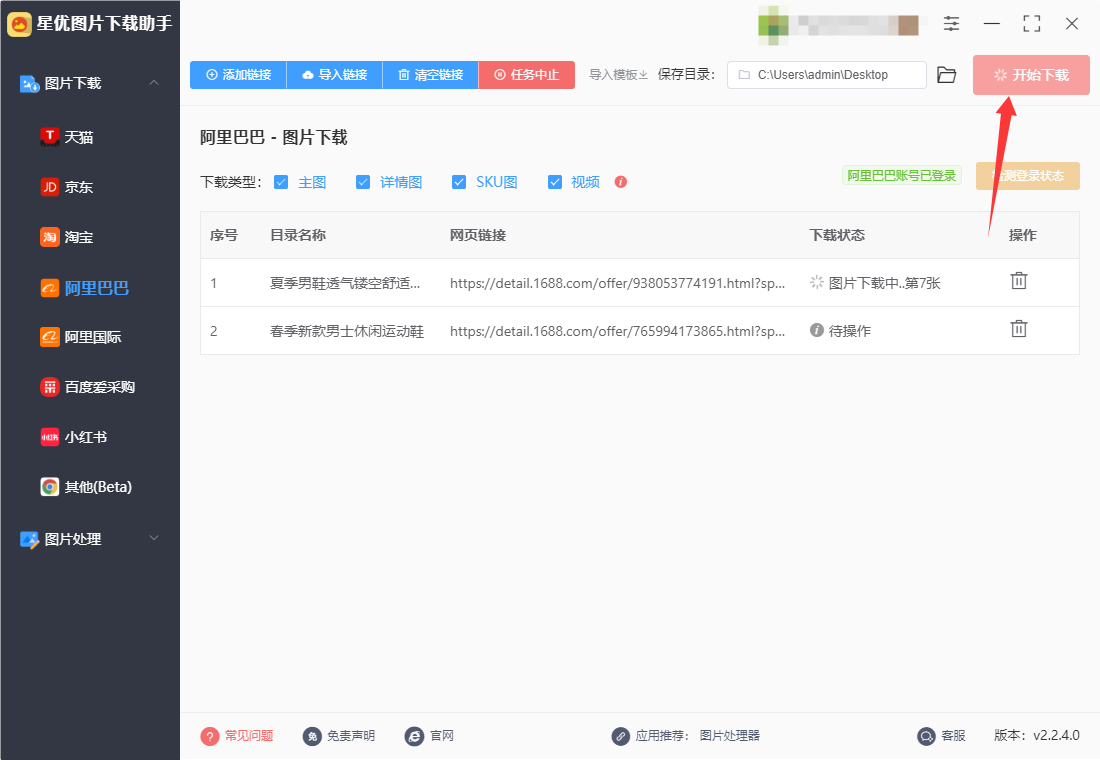This screenshot has width=1100, height=760.
Task: Click the 待操作 status in row 2
Action: click(840, 331)
